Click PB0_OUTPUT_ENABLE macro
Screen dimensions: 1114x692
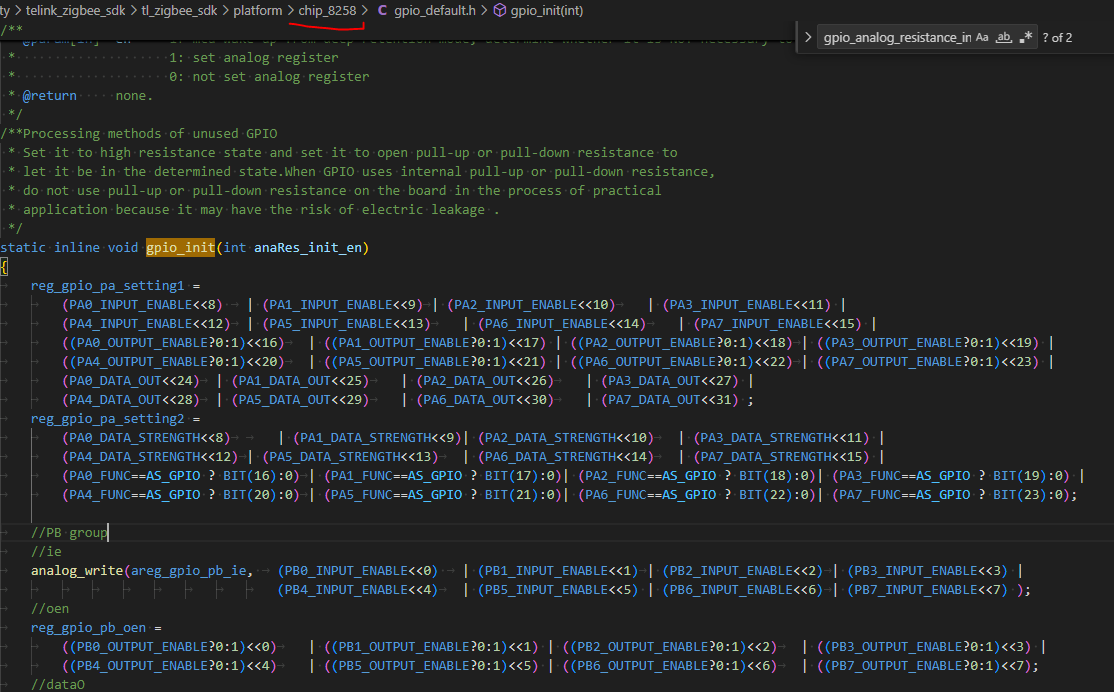[x=142, y=647]
